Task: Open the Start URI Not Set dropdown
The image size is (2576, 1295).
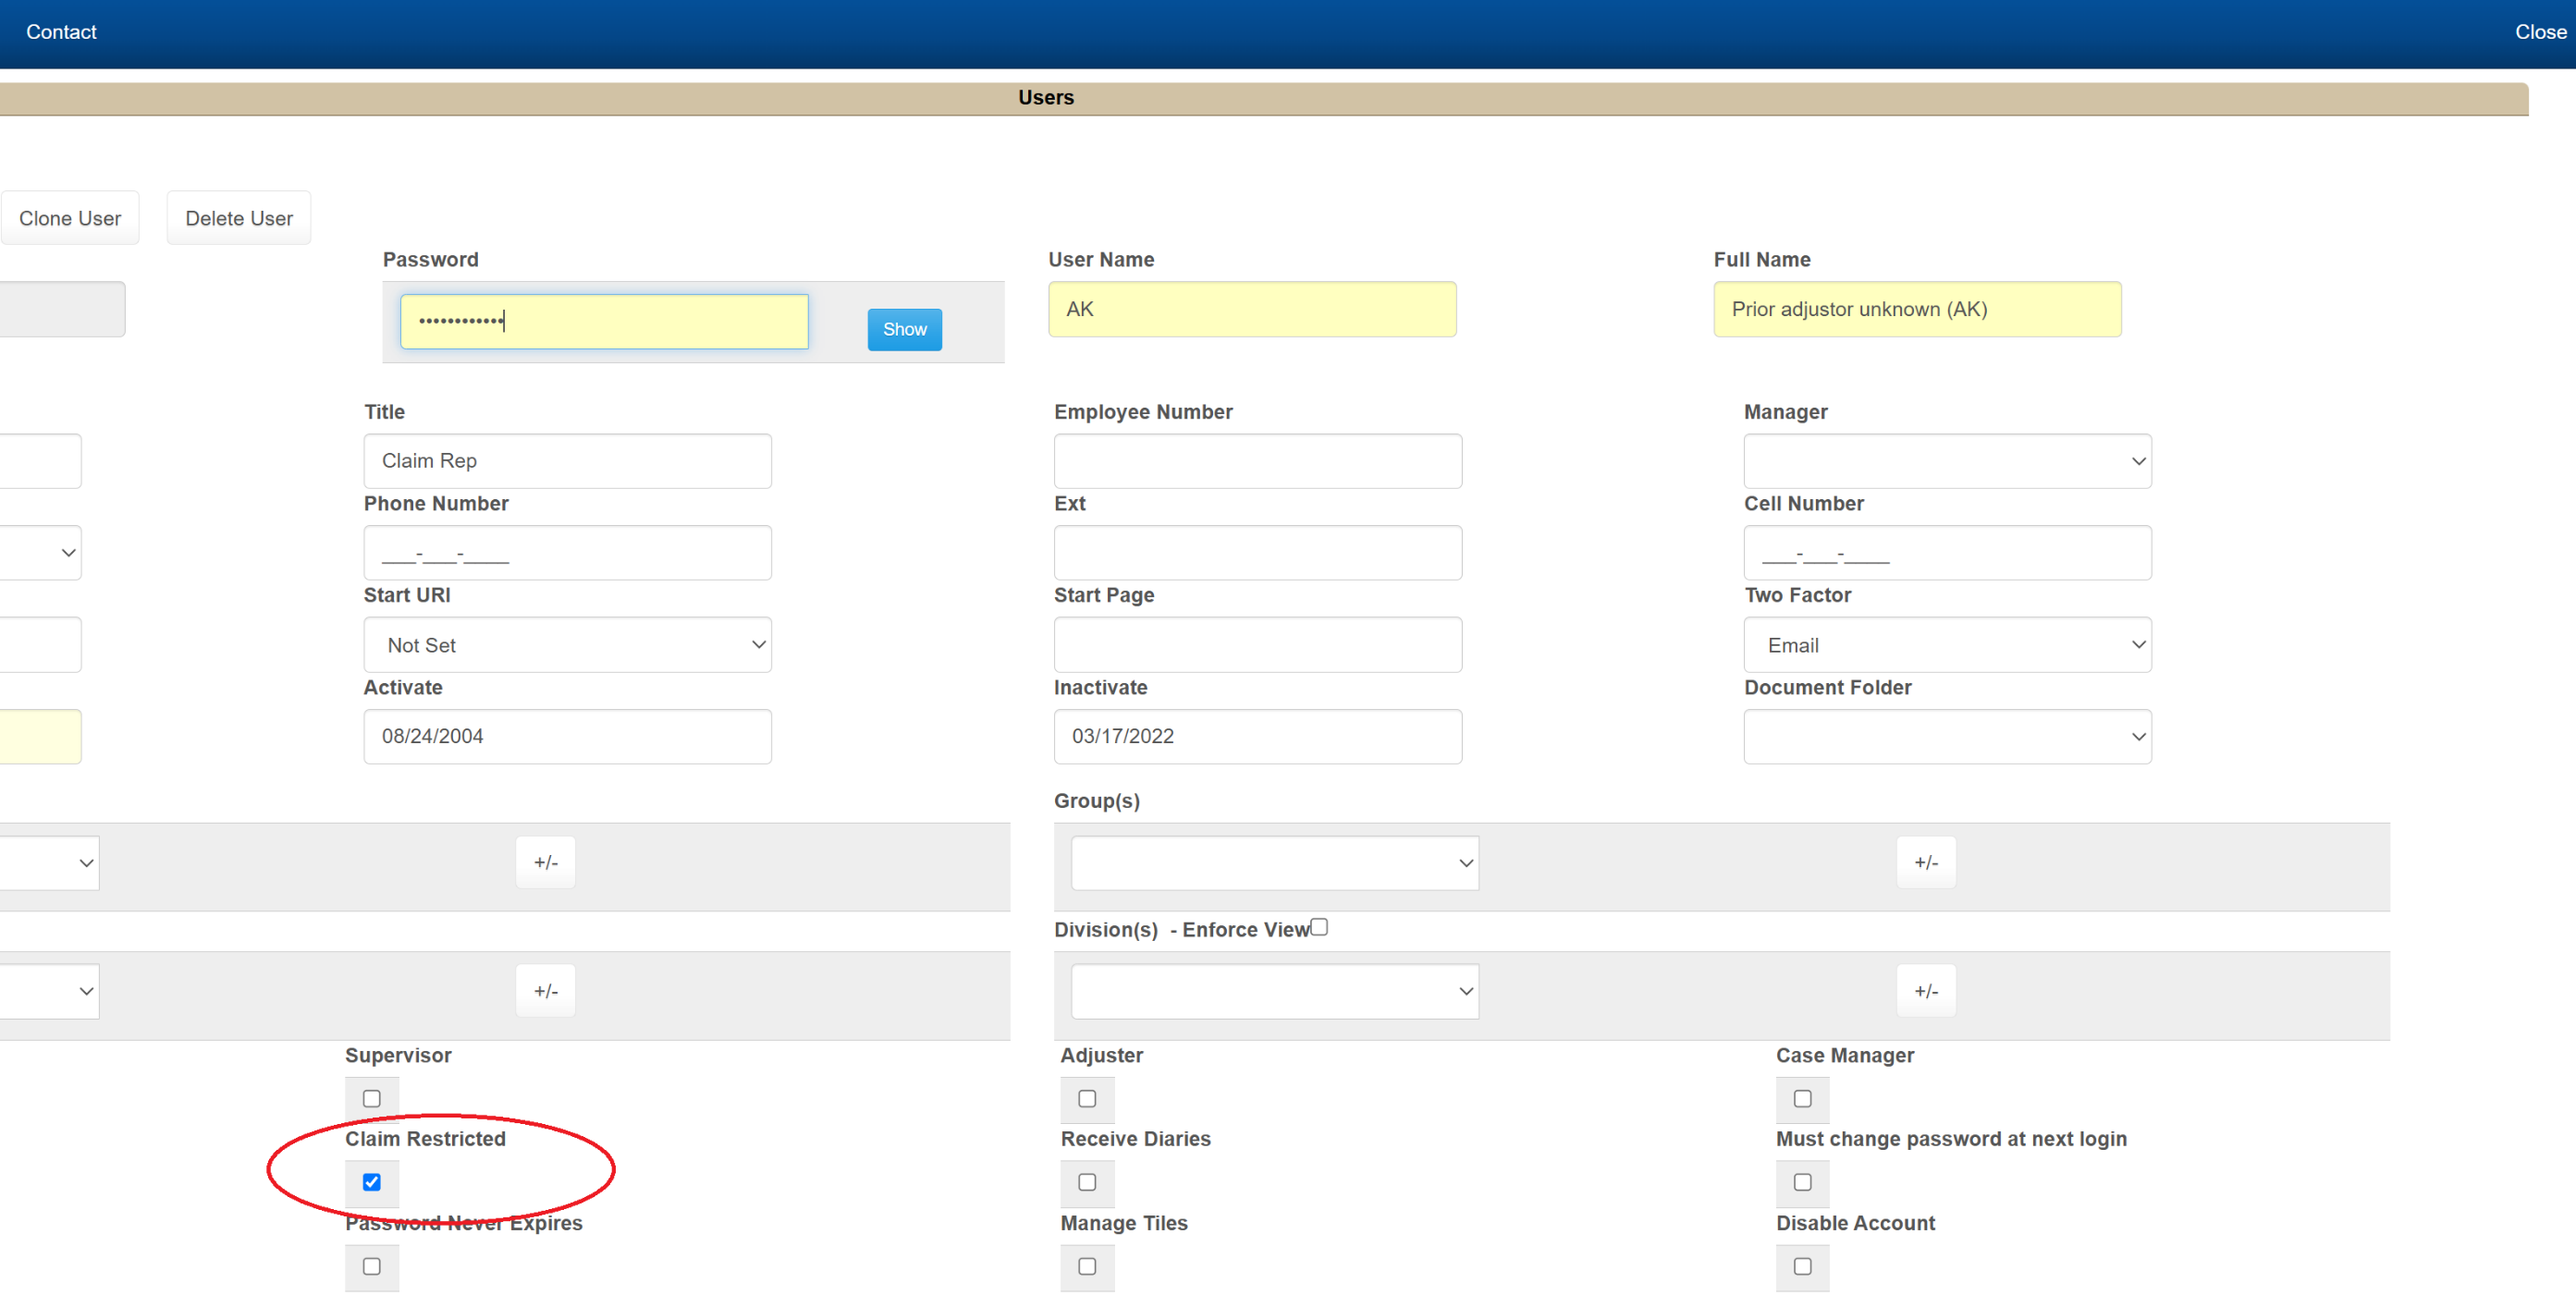Action: 567,645
